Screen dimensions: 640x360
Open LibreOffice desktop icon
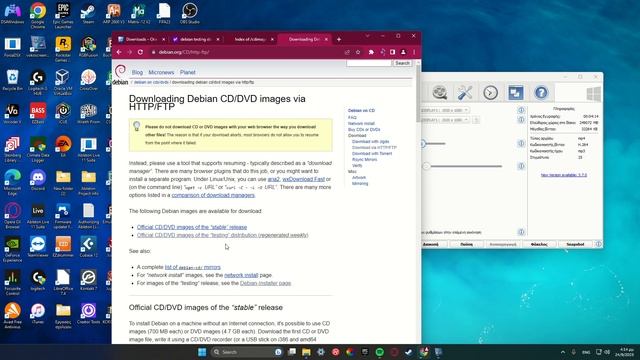(x=63, y=282)
